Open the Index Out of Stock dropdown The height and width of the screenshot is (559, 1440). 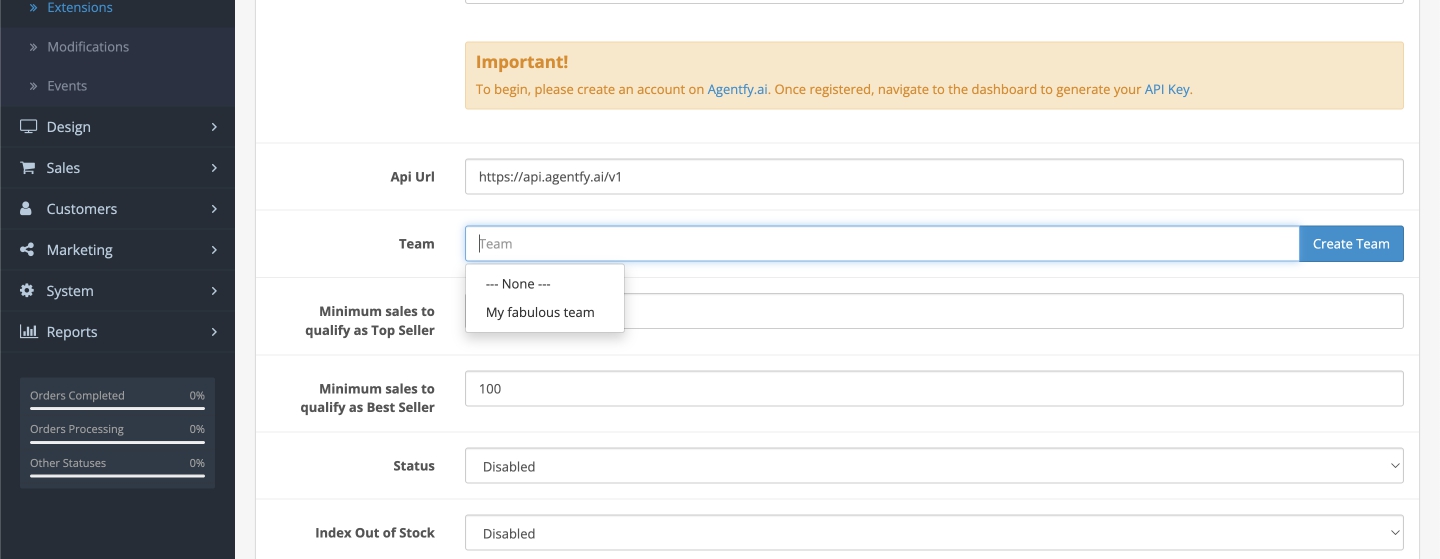tap(933, 533)
